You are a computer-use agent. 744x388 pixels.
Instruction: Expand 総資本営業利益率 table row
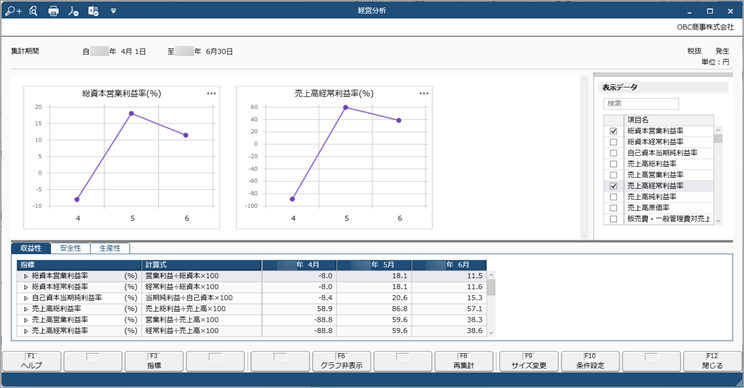26,276
